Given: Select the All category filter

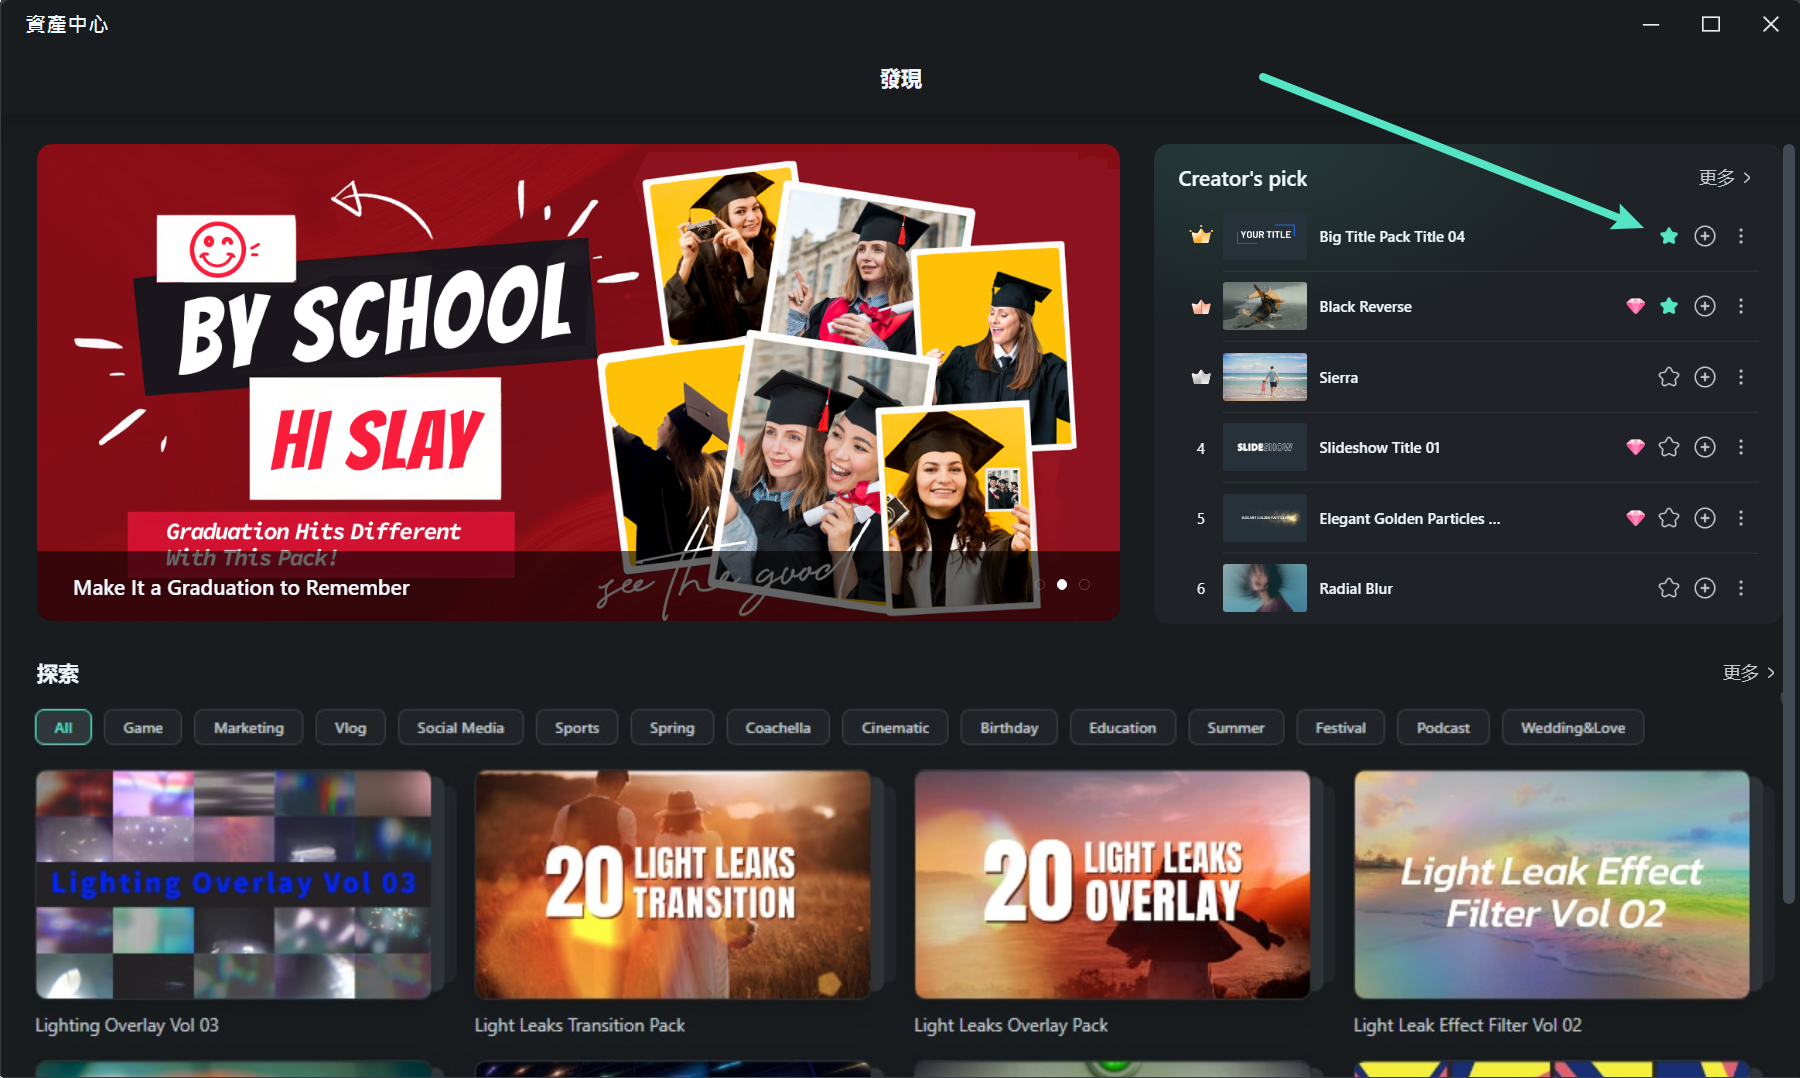Looking at the screenshot, I should tap(63, 728).
